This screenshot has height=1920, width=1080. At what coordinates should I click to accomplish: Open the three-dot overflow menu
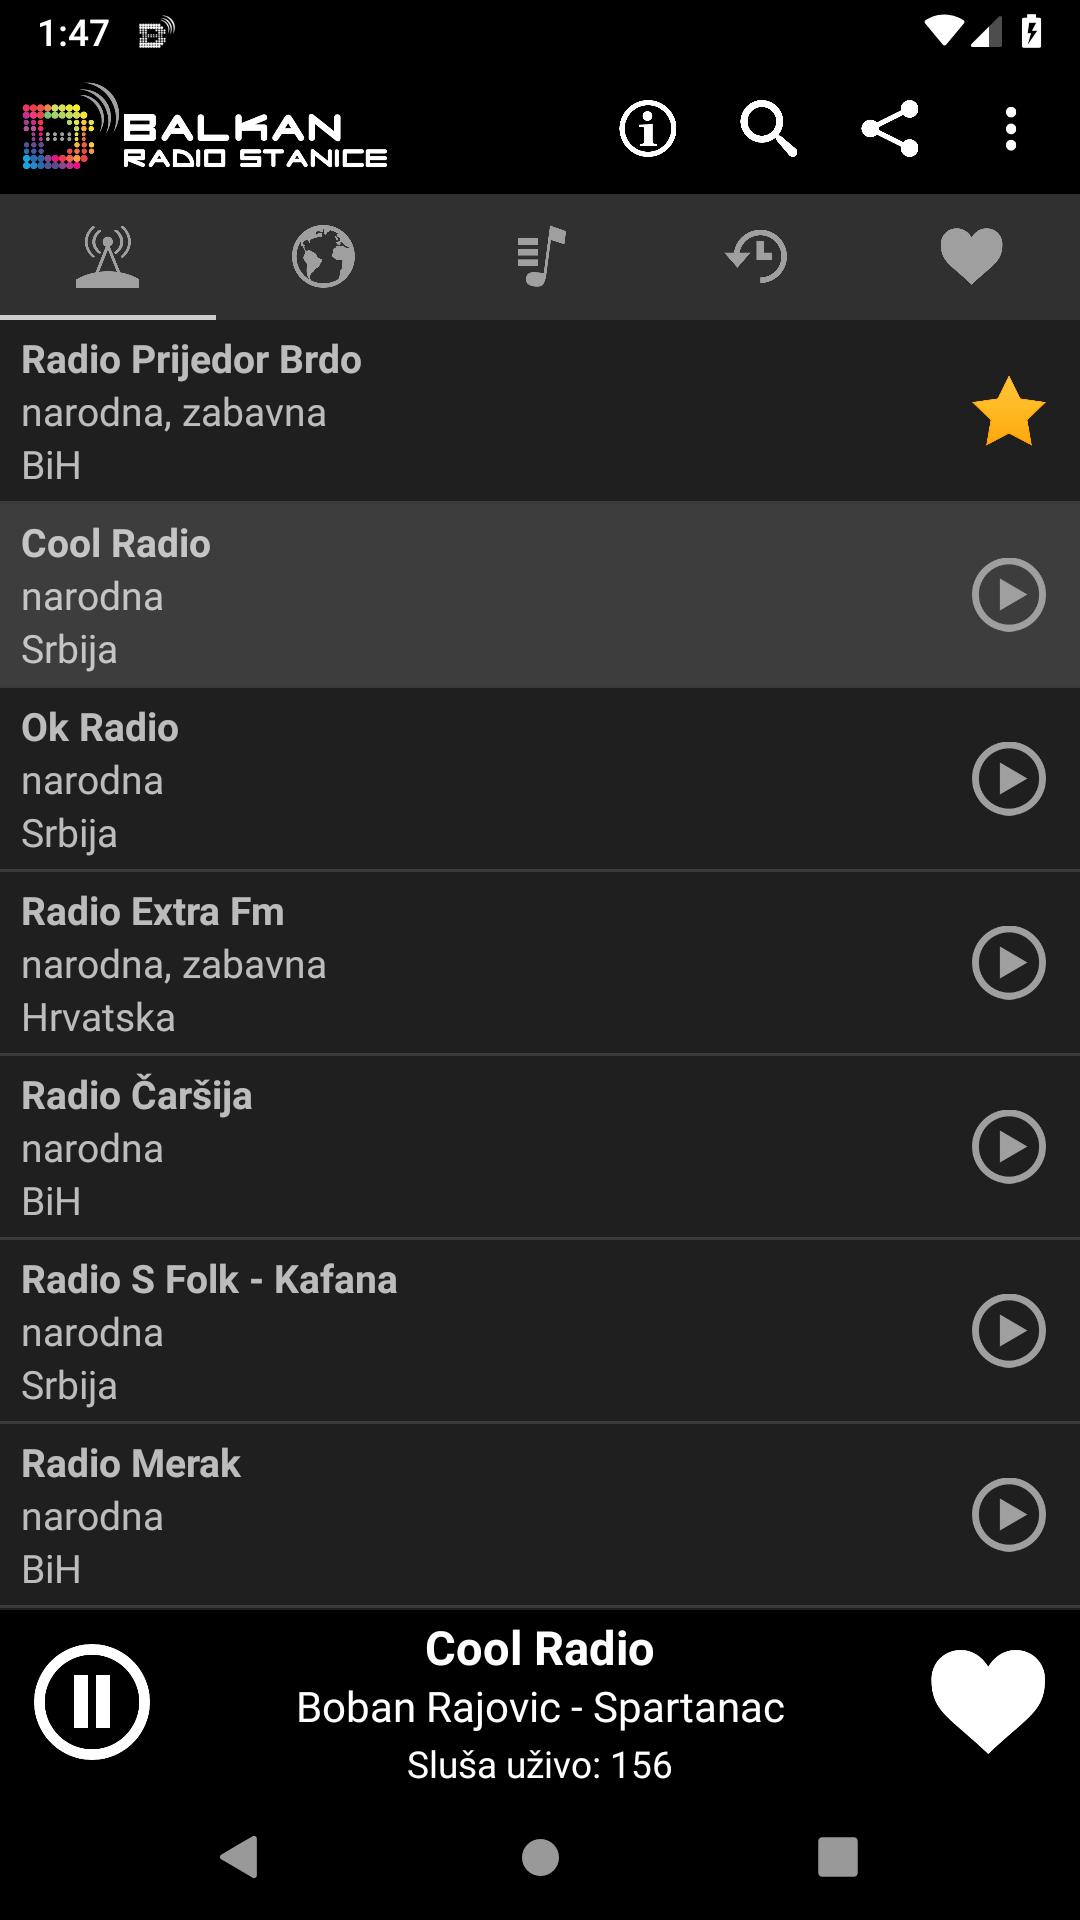pos(1011,129)
